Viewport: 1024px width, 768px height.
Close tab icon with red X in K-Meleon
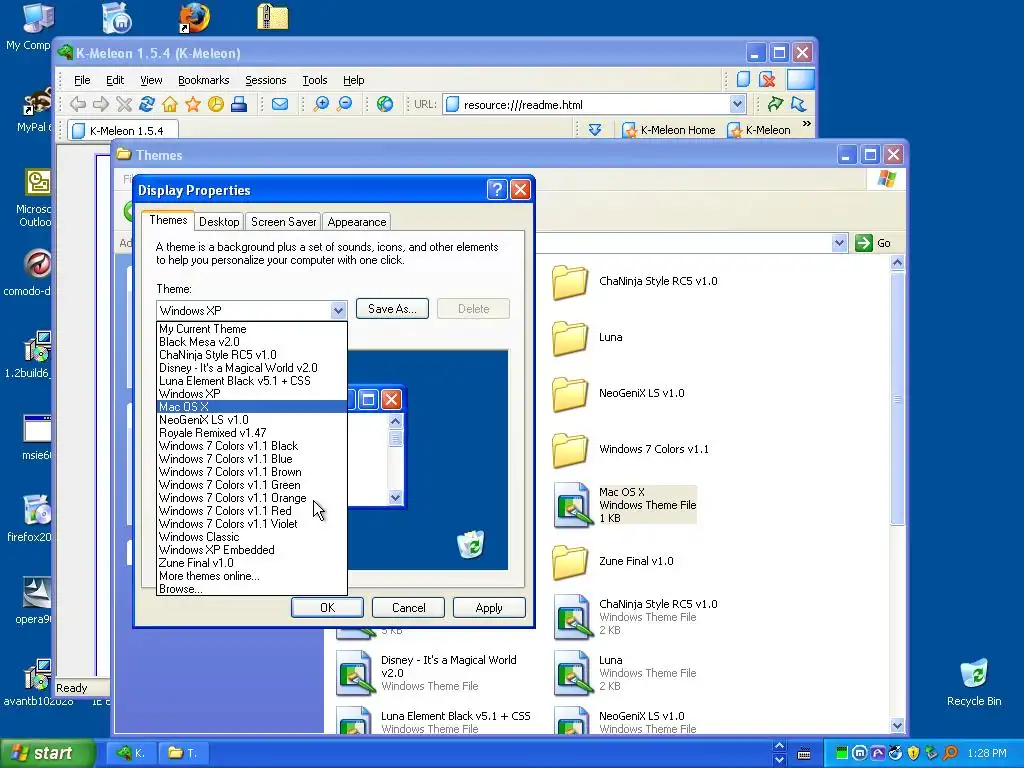[x=767, y=80]
